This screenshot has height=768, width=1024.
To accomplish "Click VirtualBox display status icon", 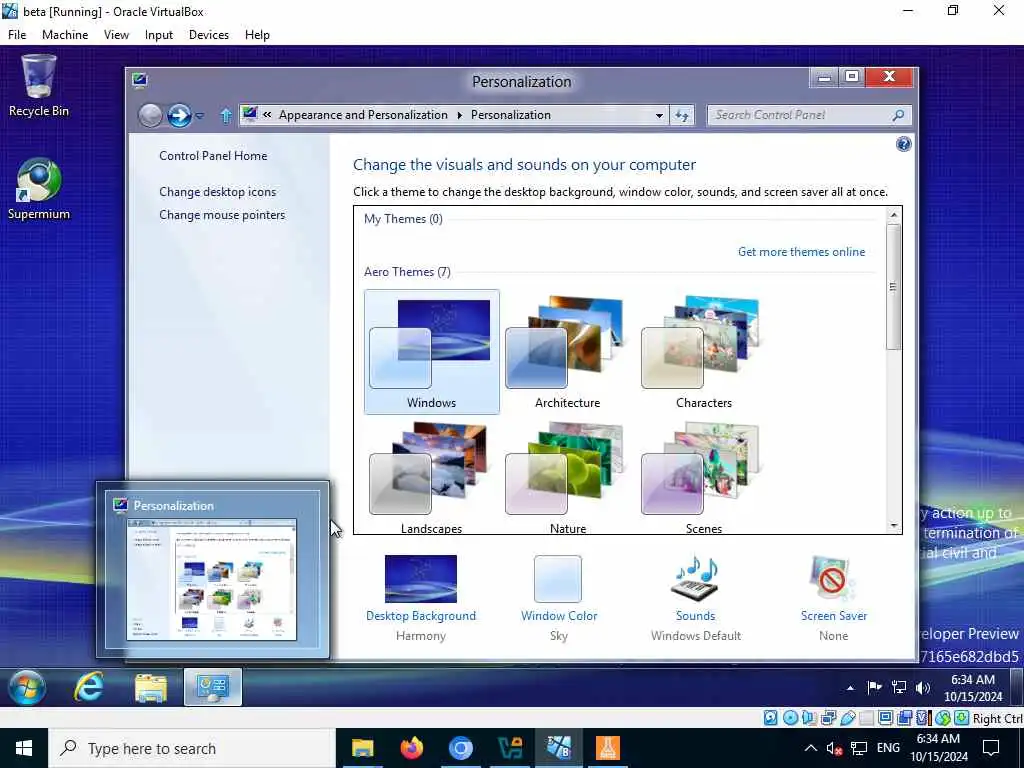I will [886, 718].
